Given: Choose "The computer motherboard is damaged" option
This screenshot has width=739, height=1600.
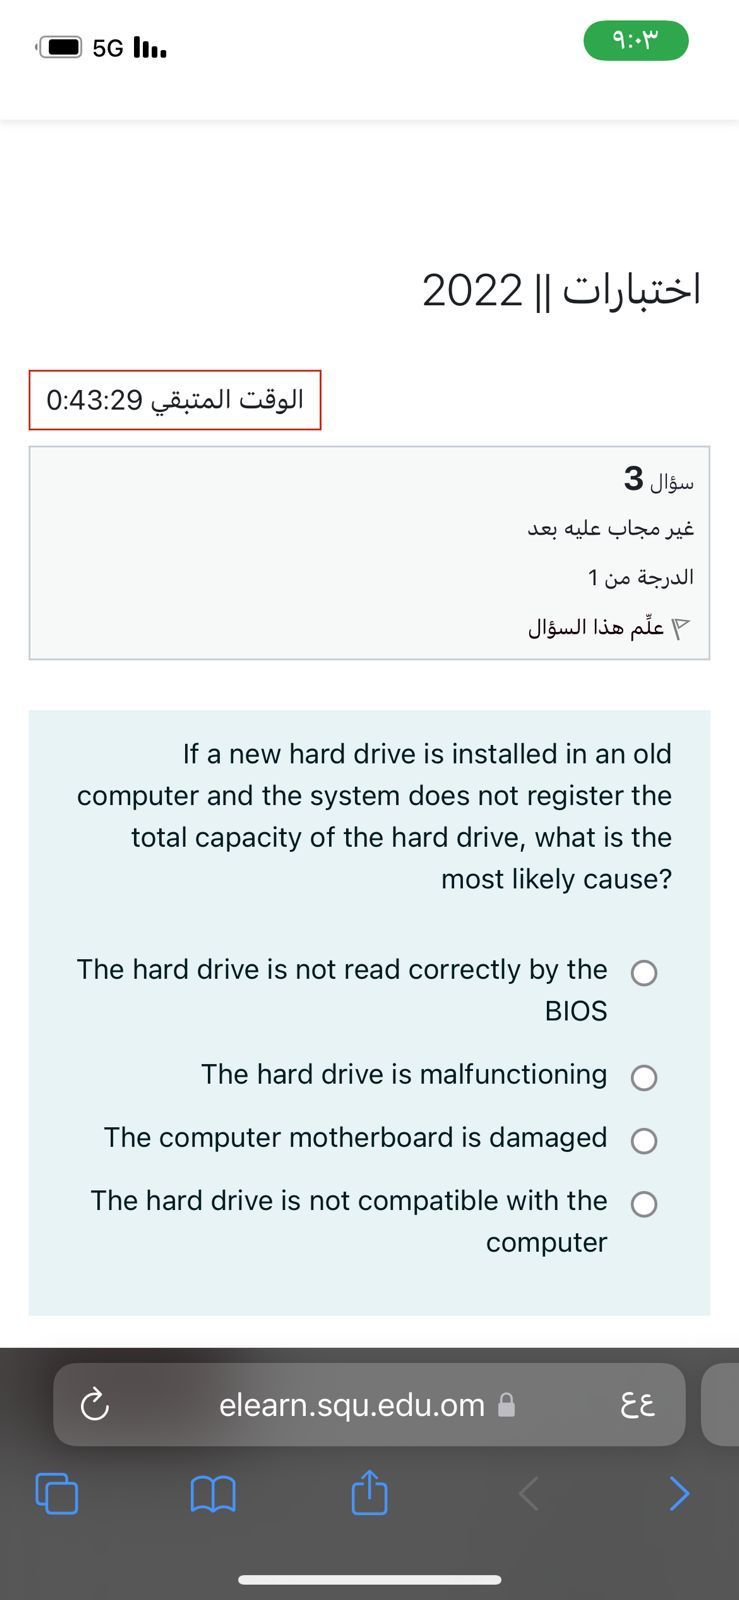Looking at the screenshot, I should 644,1141.
